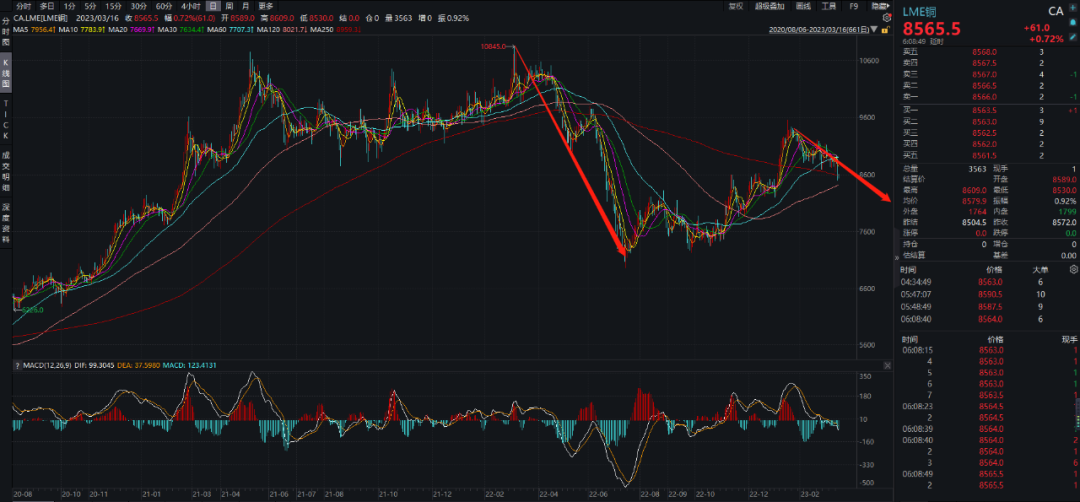Open 深度资料 view in left sidebar
The height and width of the screenshot is (502, 1080).
click(6, 224)
